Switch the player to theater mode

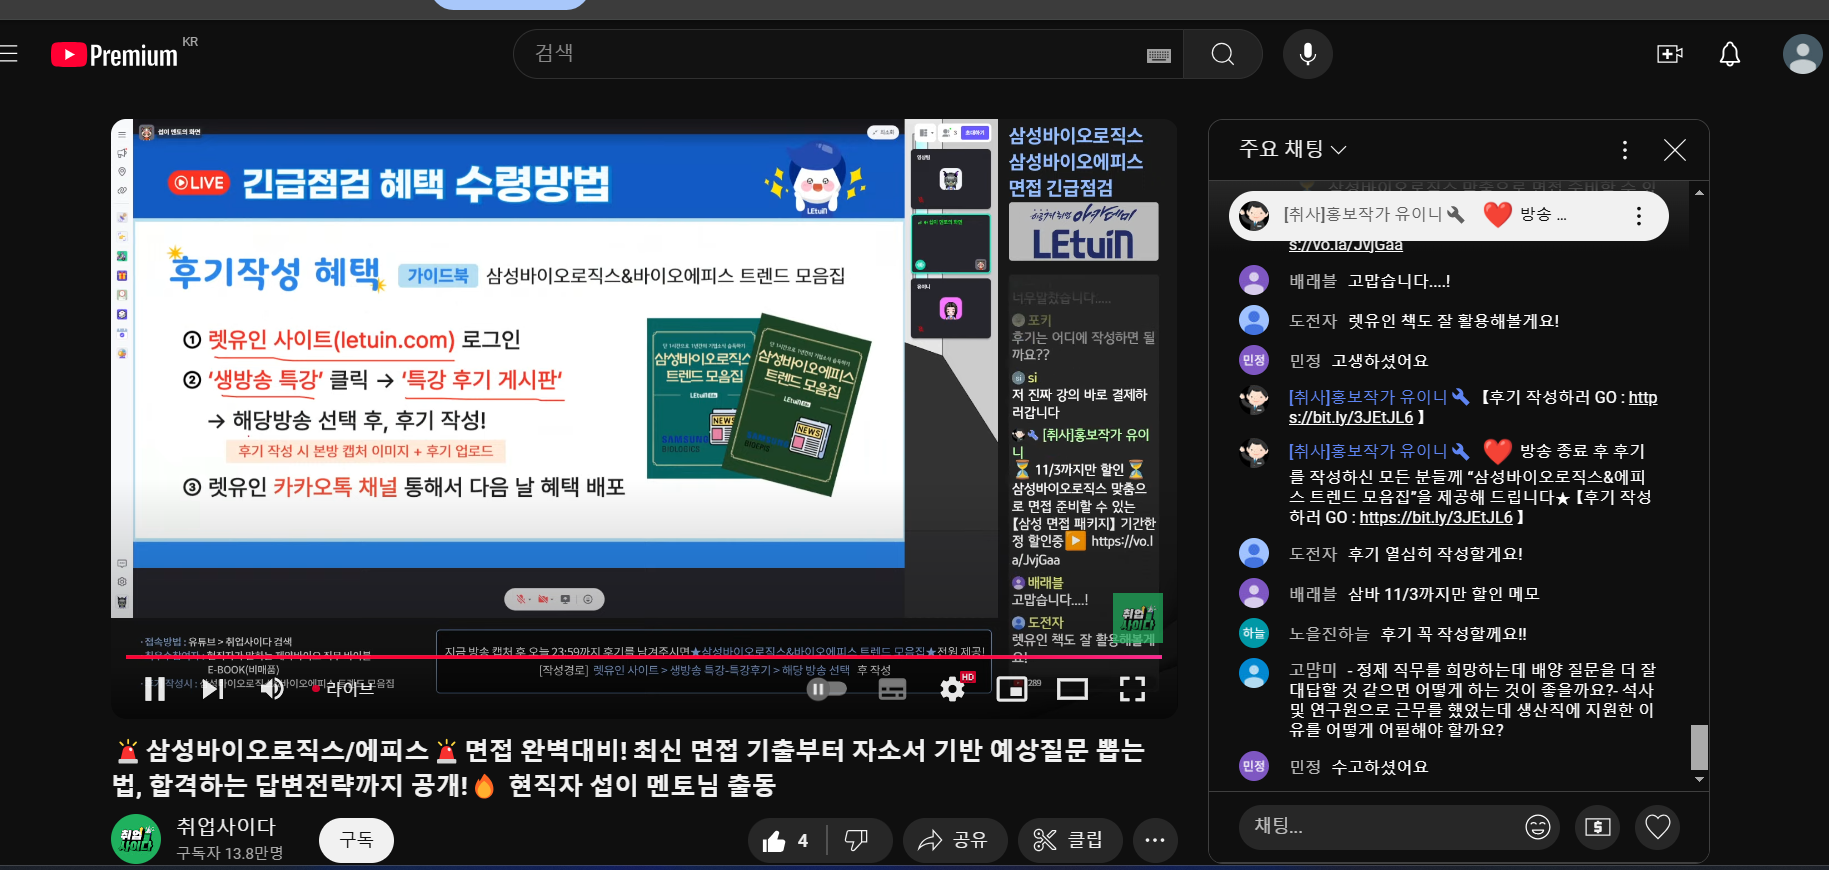coord(1072,689)
